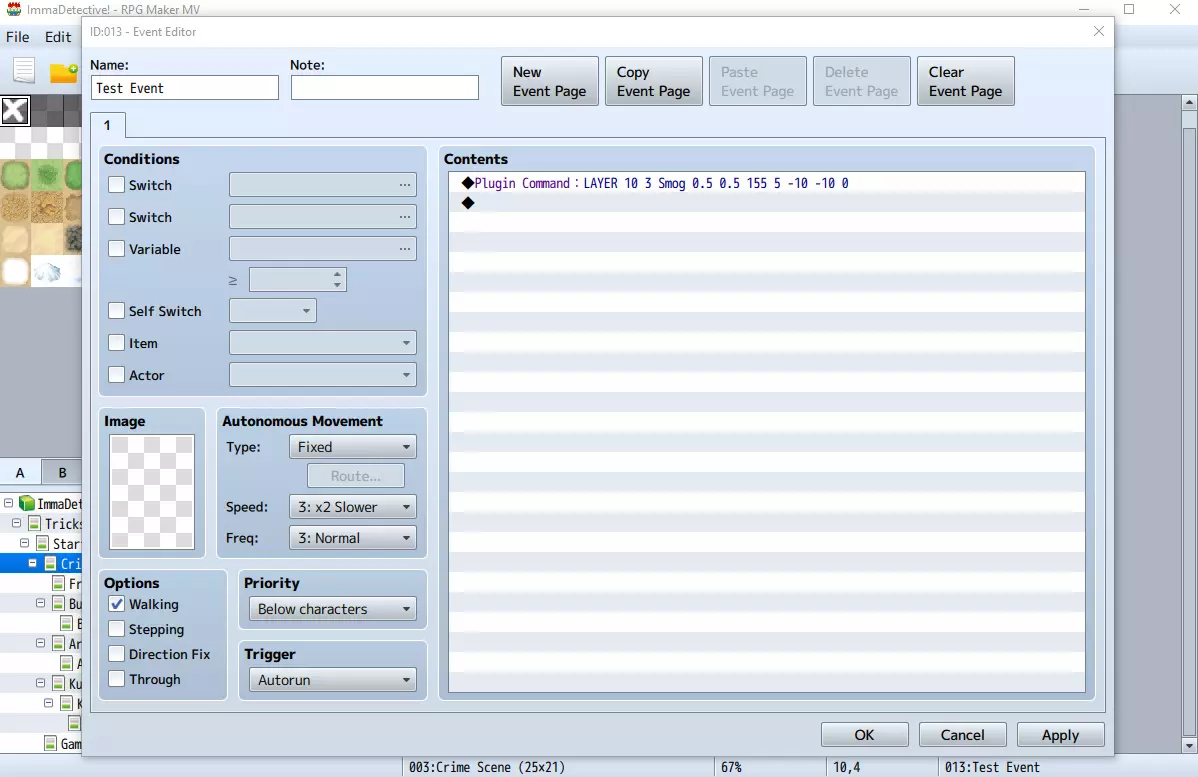
Task: Open the first Switch condition selector ellipsis
Action: click(404, 185)
